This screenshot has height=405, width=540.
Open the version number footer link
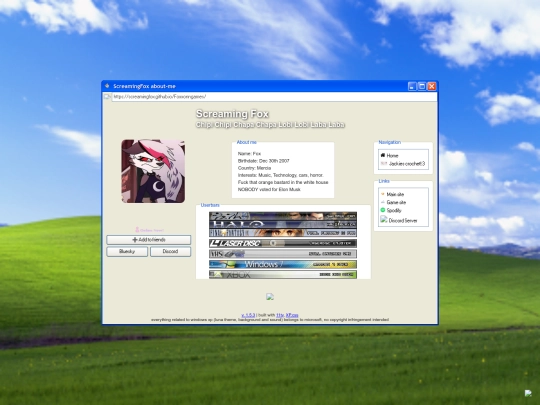pyautogui.click(x=248, y=315)
